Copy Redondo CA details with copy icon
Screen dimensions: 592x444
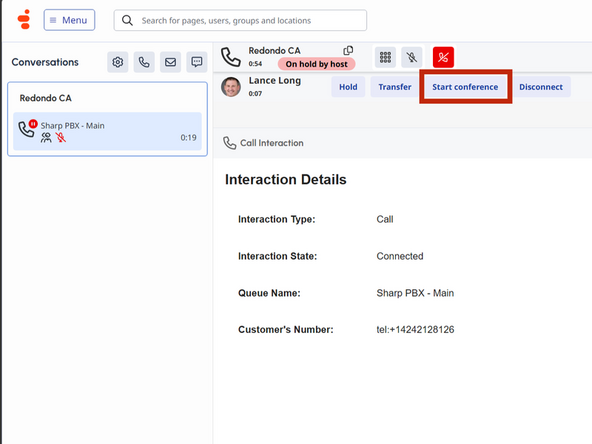[x=348, y=51]
